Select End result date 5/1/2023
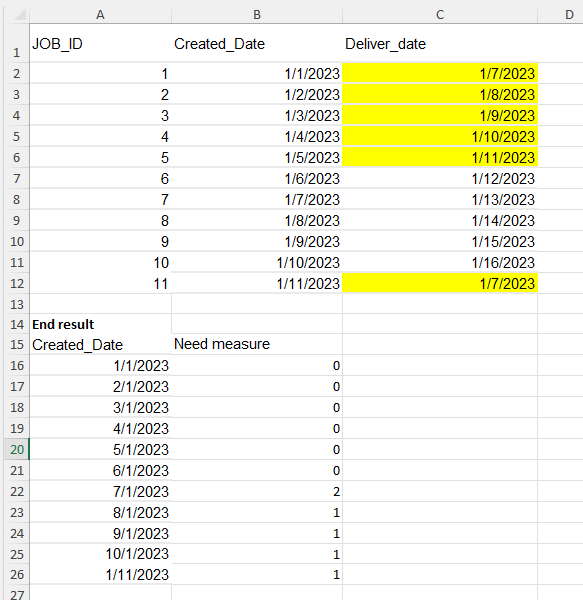Viewport: 583px width, 600px height. click(x=100, y=449)
